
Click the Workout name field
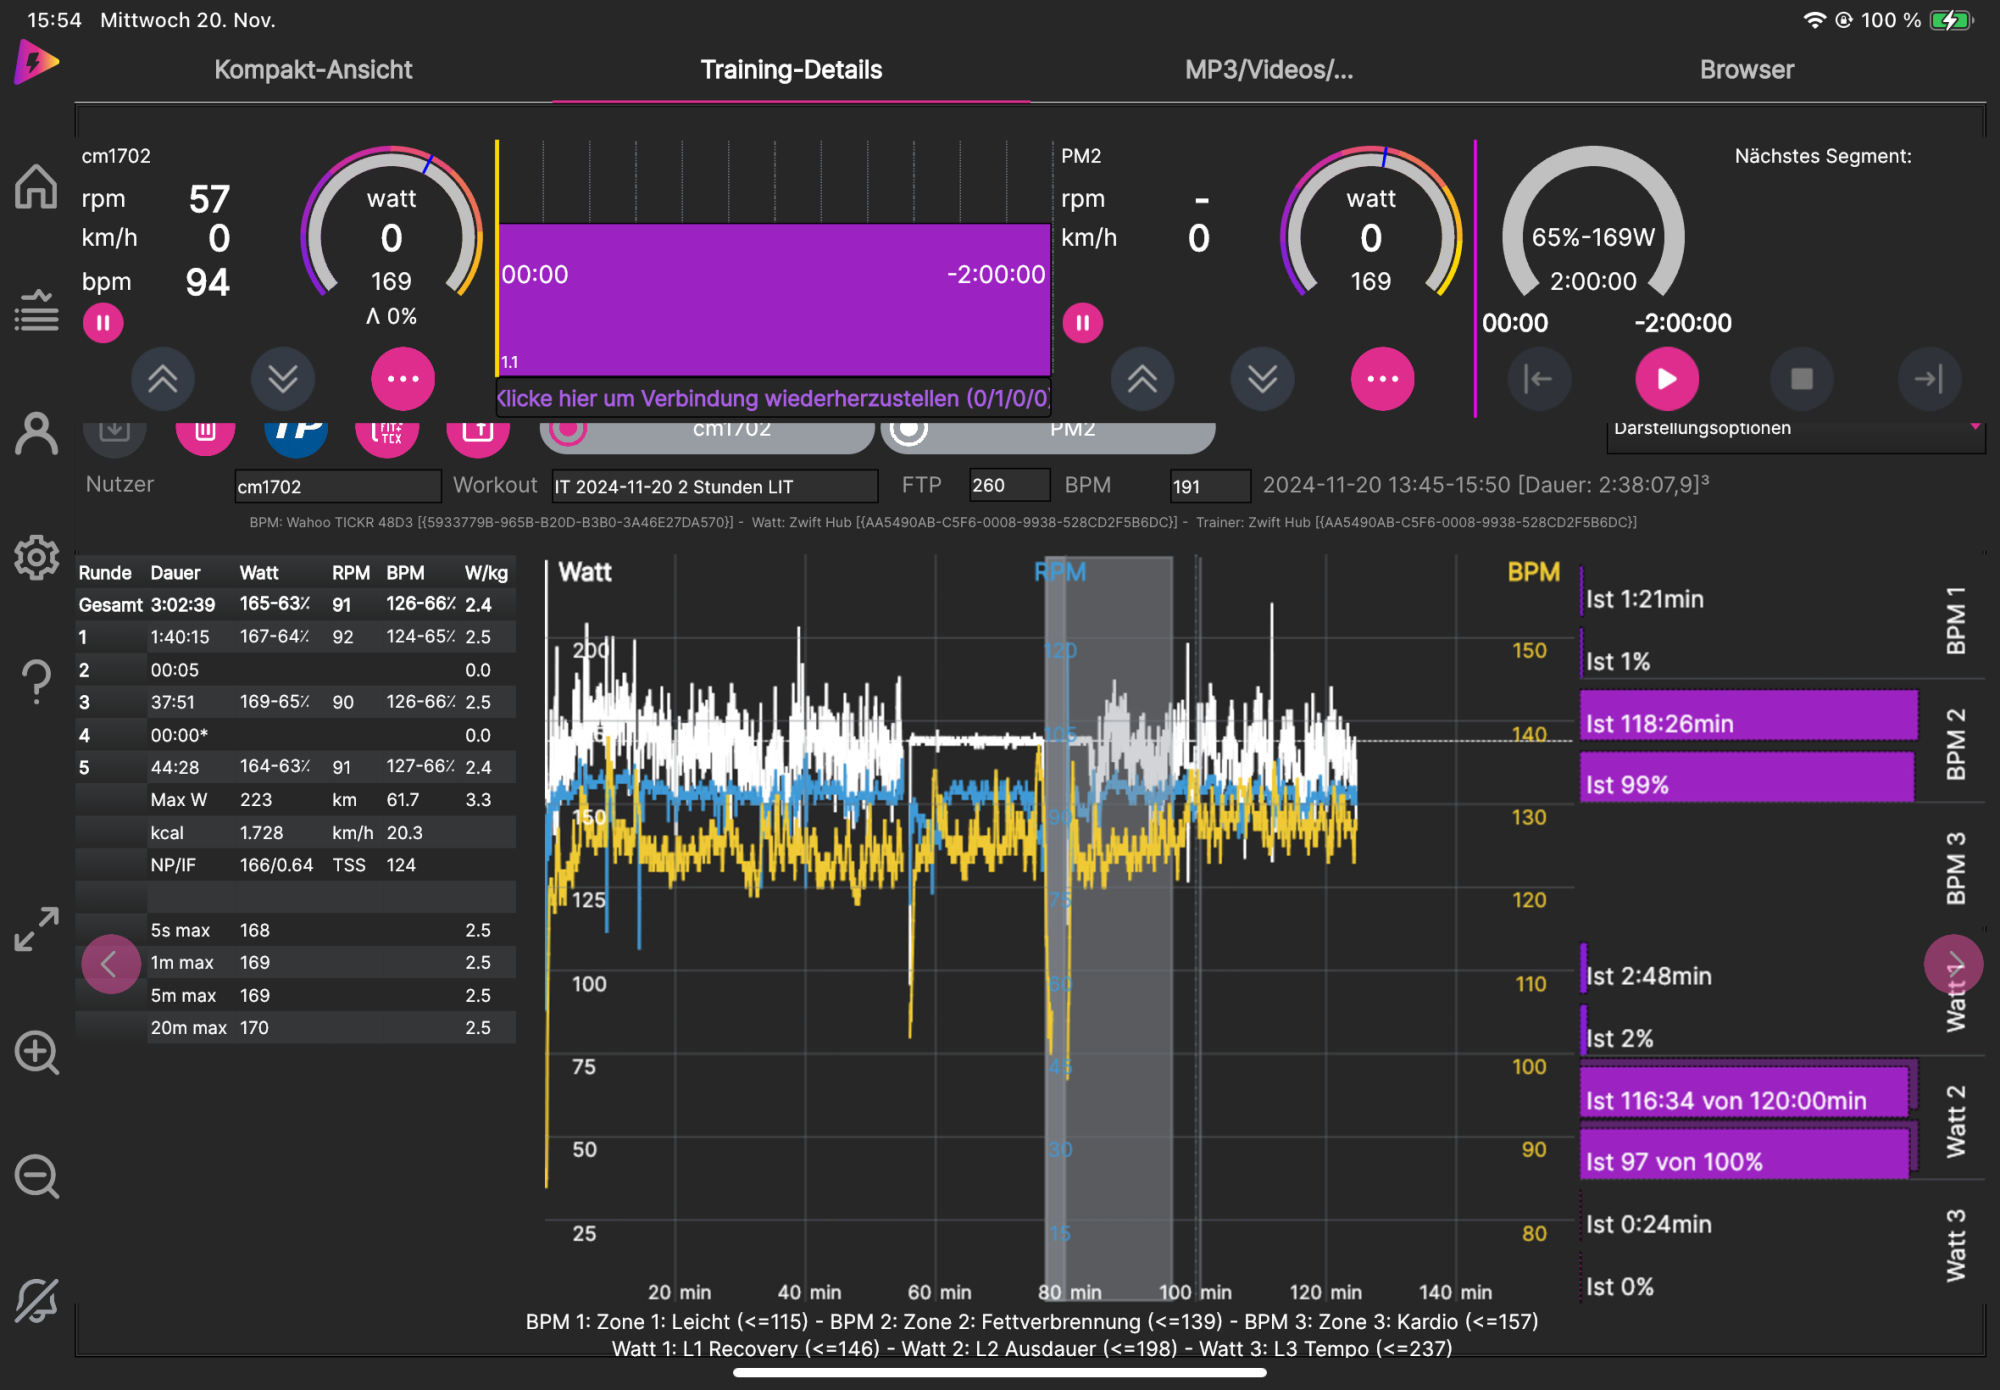[x=714, y=486]
